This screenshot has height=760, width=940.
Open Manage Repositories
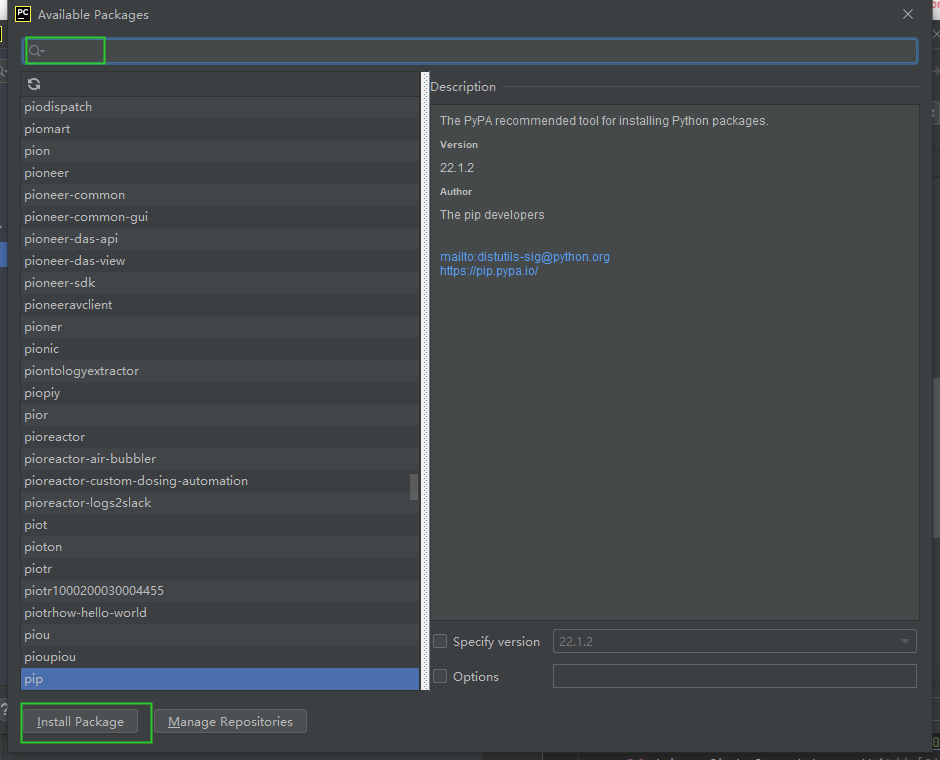(230, 722)
